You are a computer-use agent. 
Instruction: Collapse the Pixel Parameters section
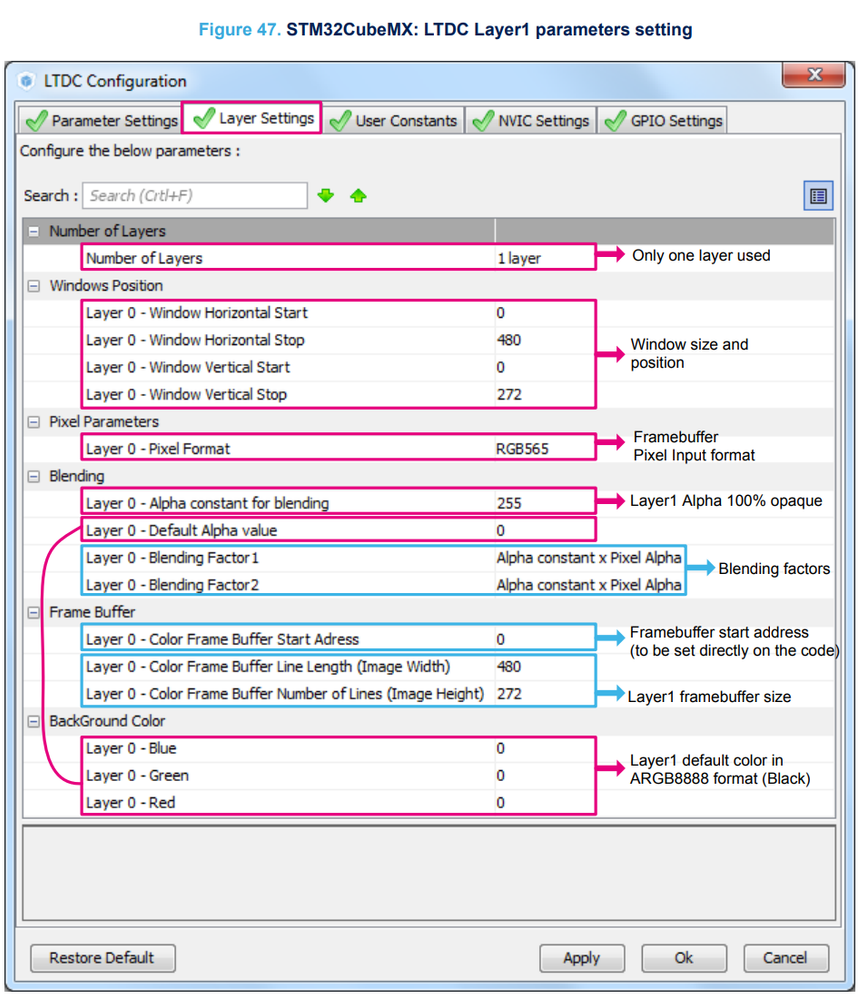tap(34, 422)
